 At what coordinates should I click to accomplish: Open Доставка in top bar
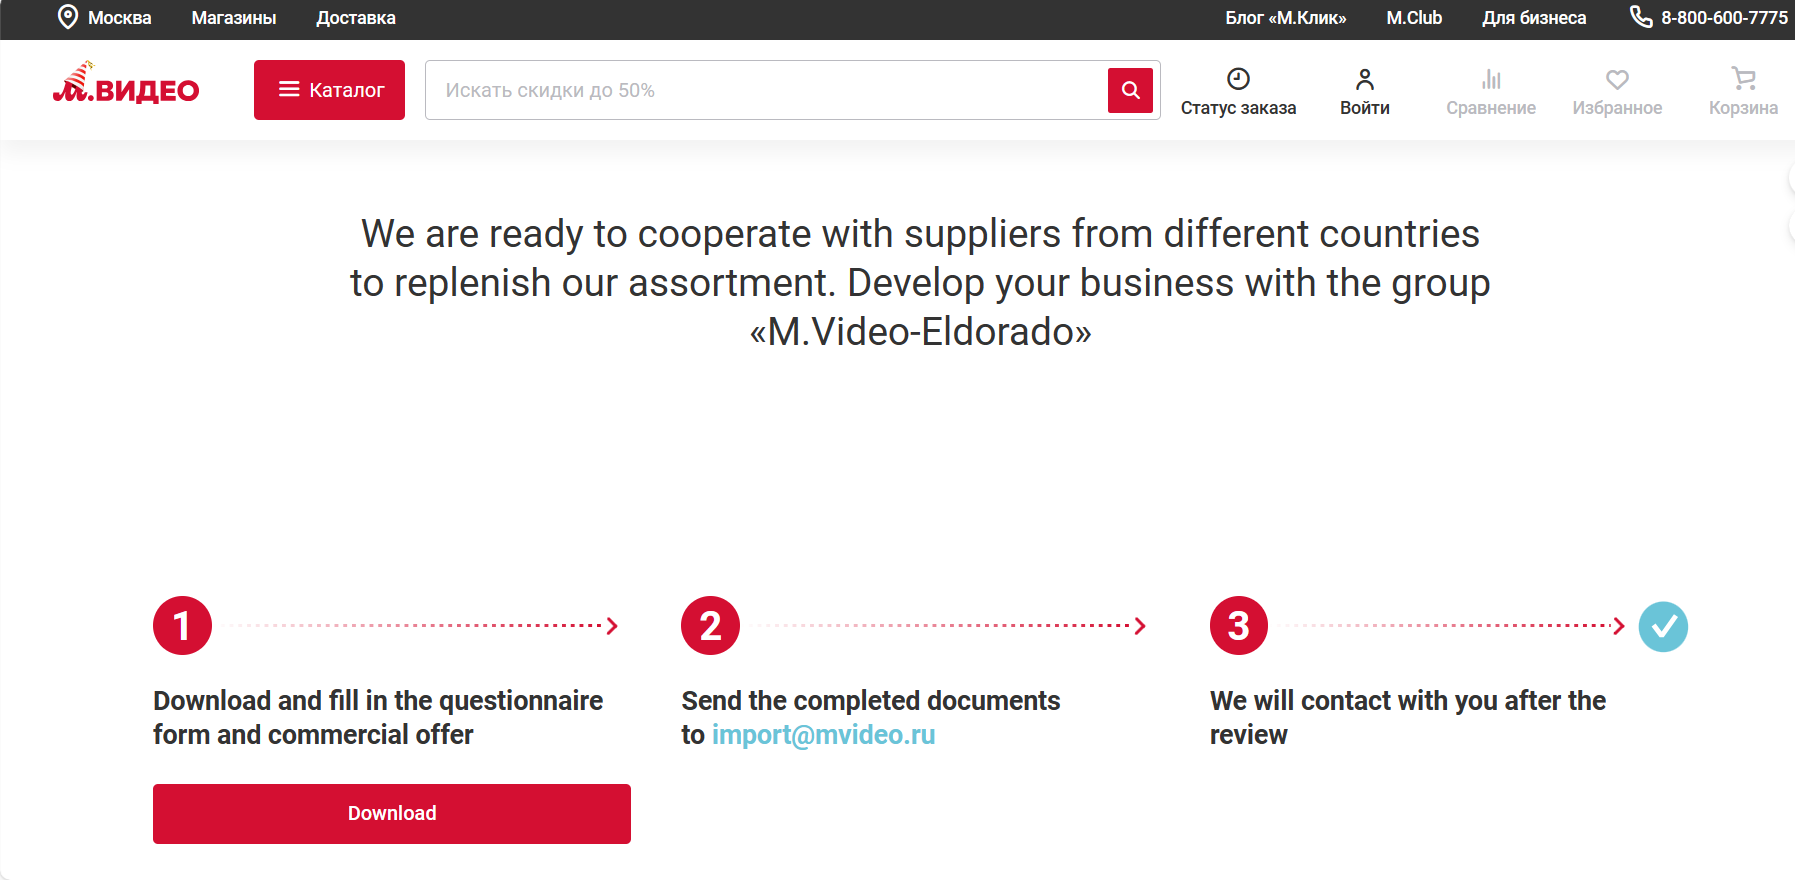point(356,18)
